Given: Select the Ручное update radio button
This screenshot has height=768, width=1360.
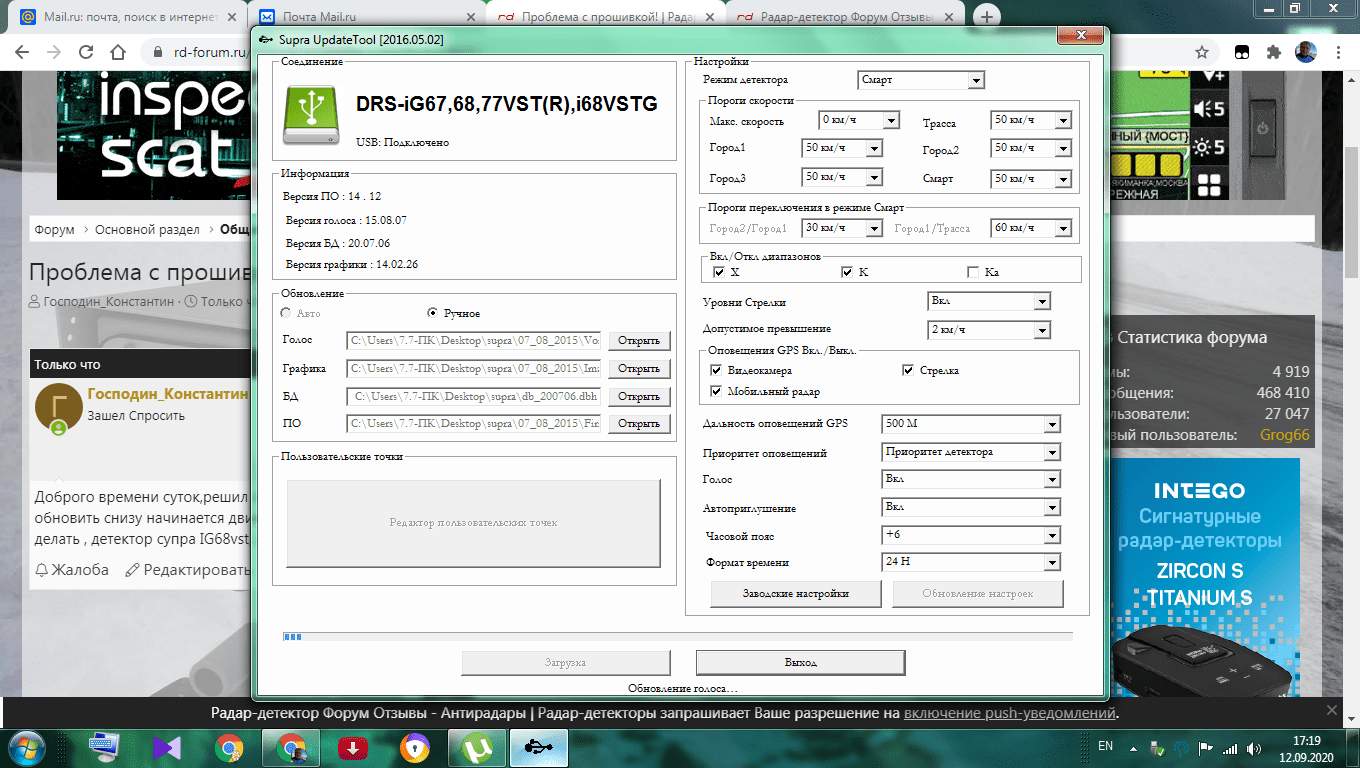Looking at the screenshot, I should (x=433, y=313).
